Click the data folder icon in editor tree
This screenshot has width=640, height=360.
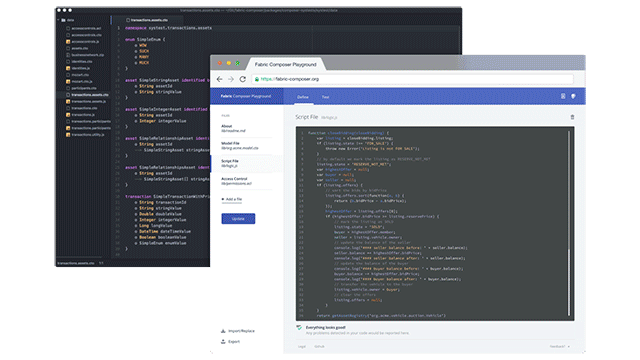tap(63, 20)
